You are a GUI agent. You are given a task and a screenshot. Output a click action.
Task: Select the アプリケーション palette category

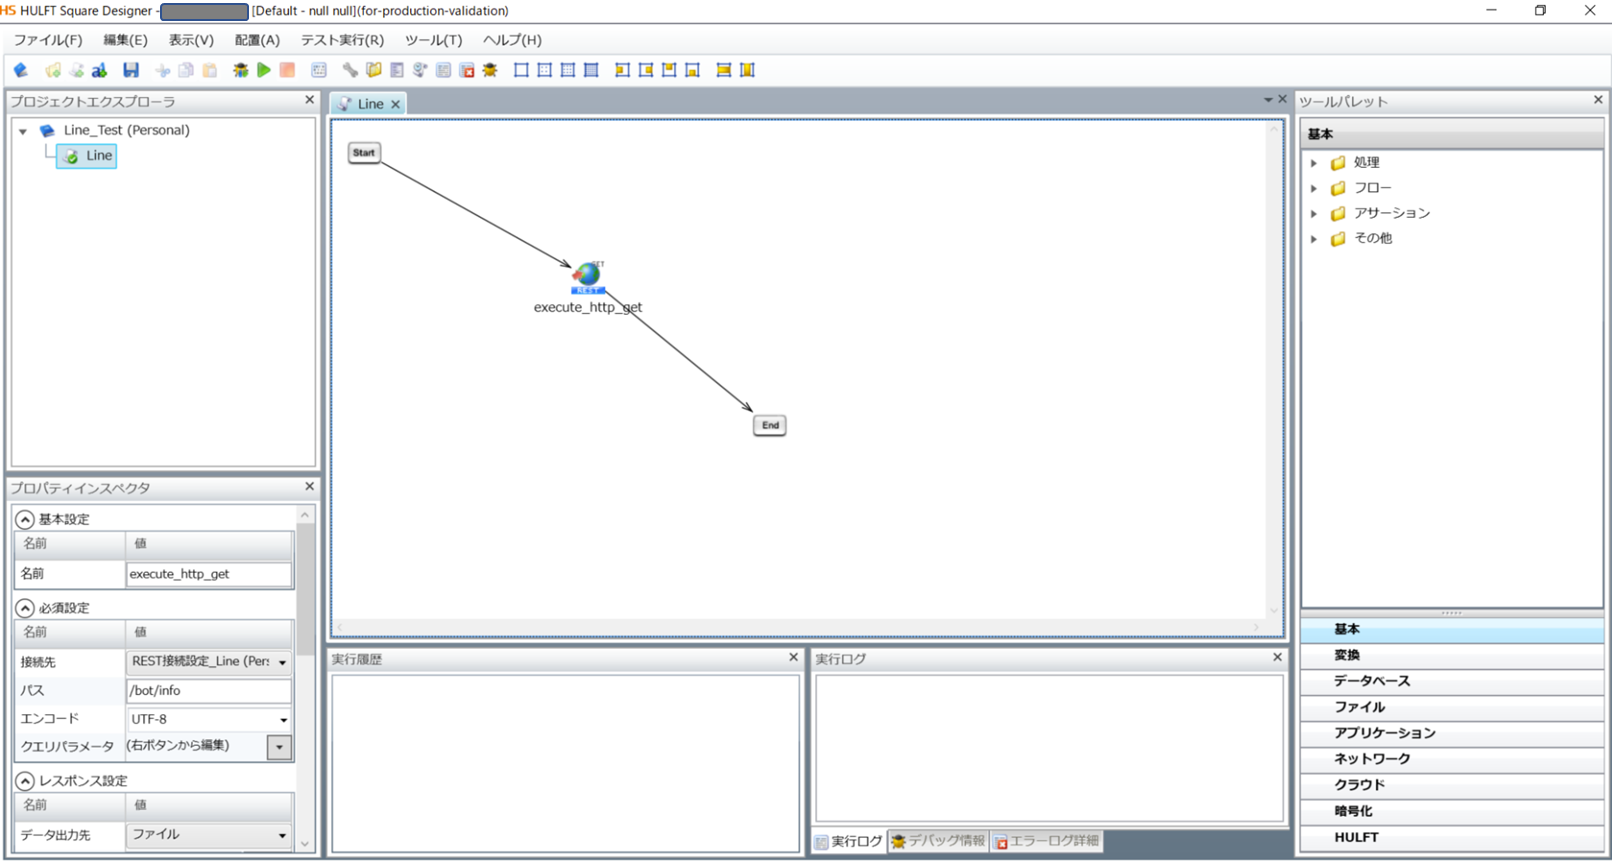click(1452, 734)
